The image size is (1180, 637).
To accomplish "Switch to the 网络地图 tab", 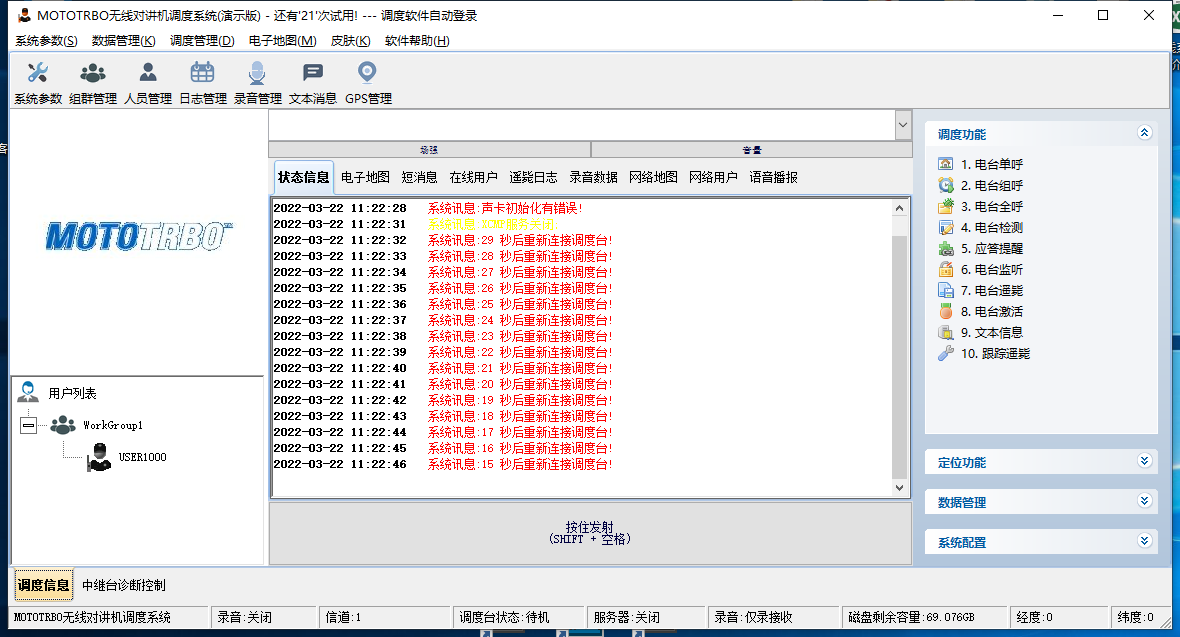I will pyautogui.click(x=653, y=178).
